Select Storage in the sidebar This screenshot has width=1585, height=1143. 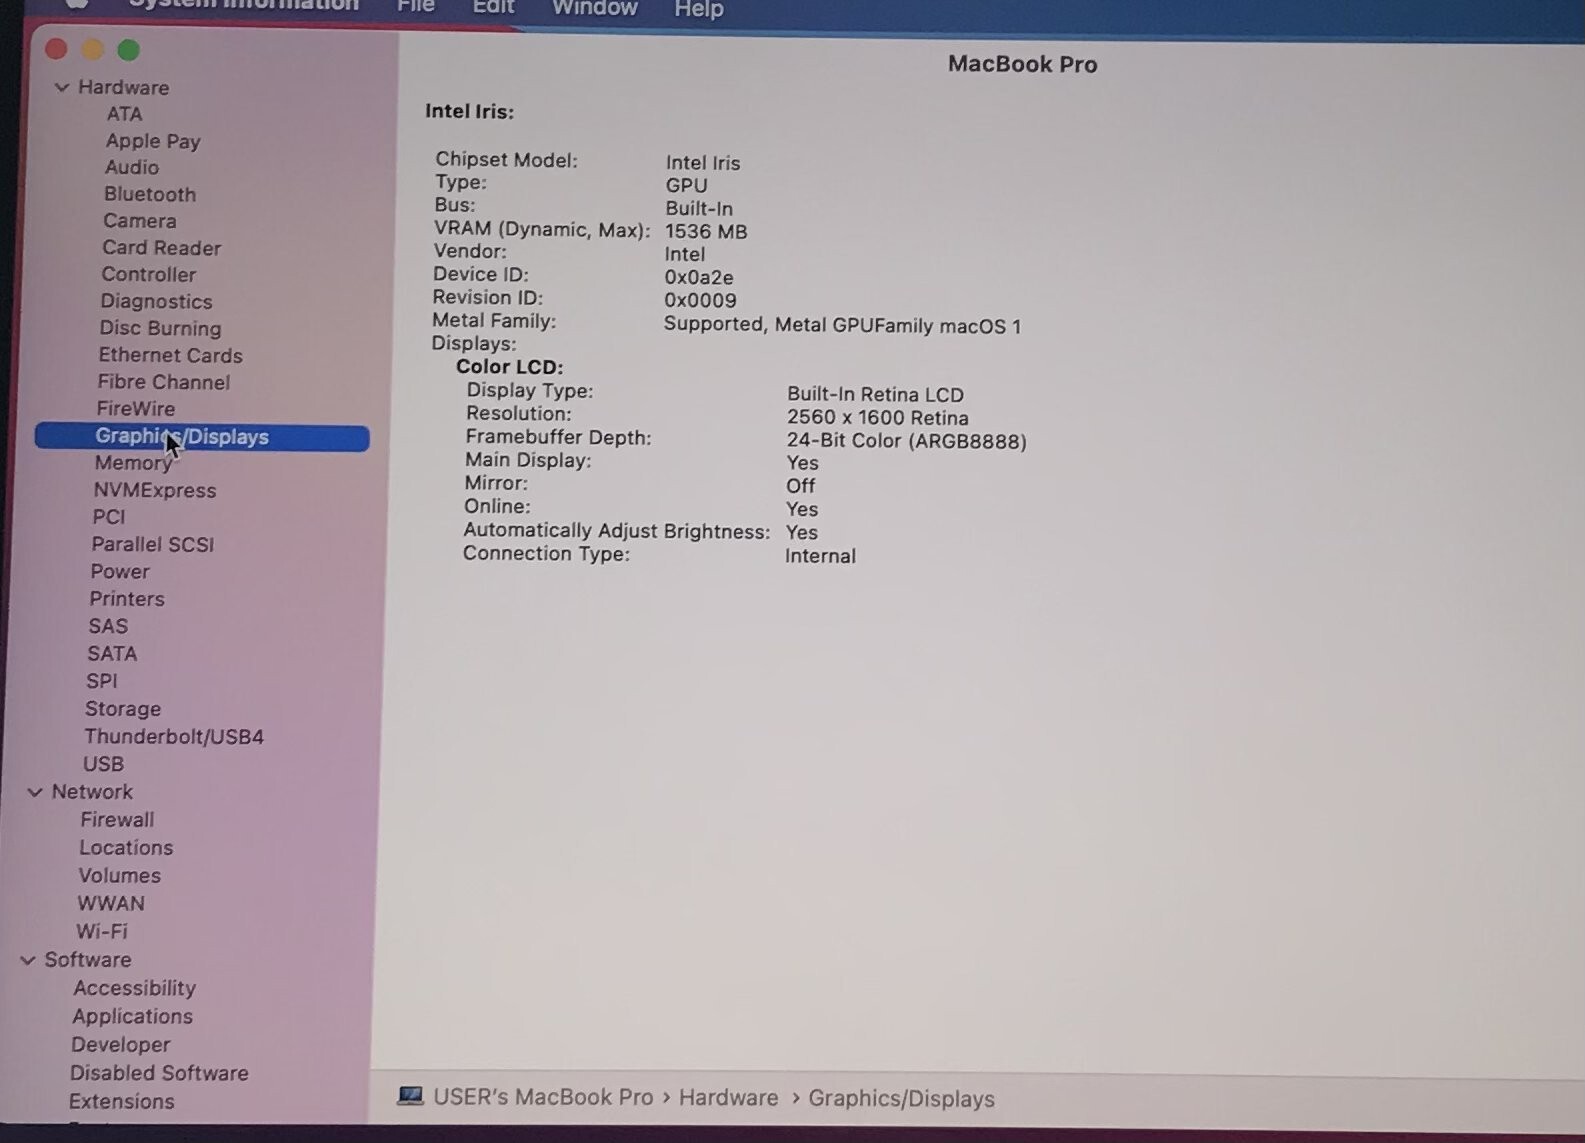pos(122,709)
